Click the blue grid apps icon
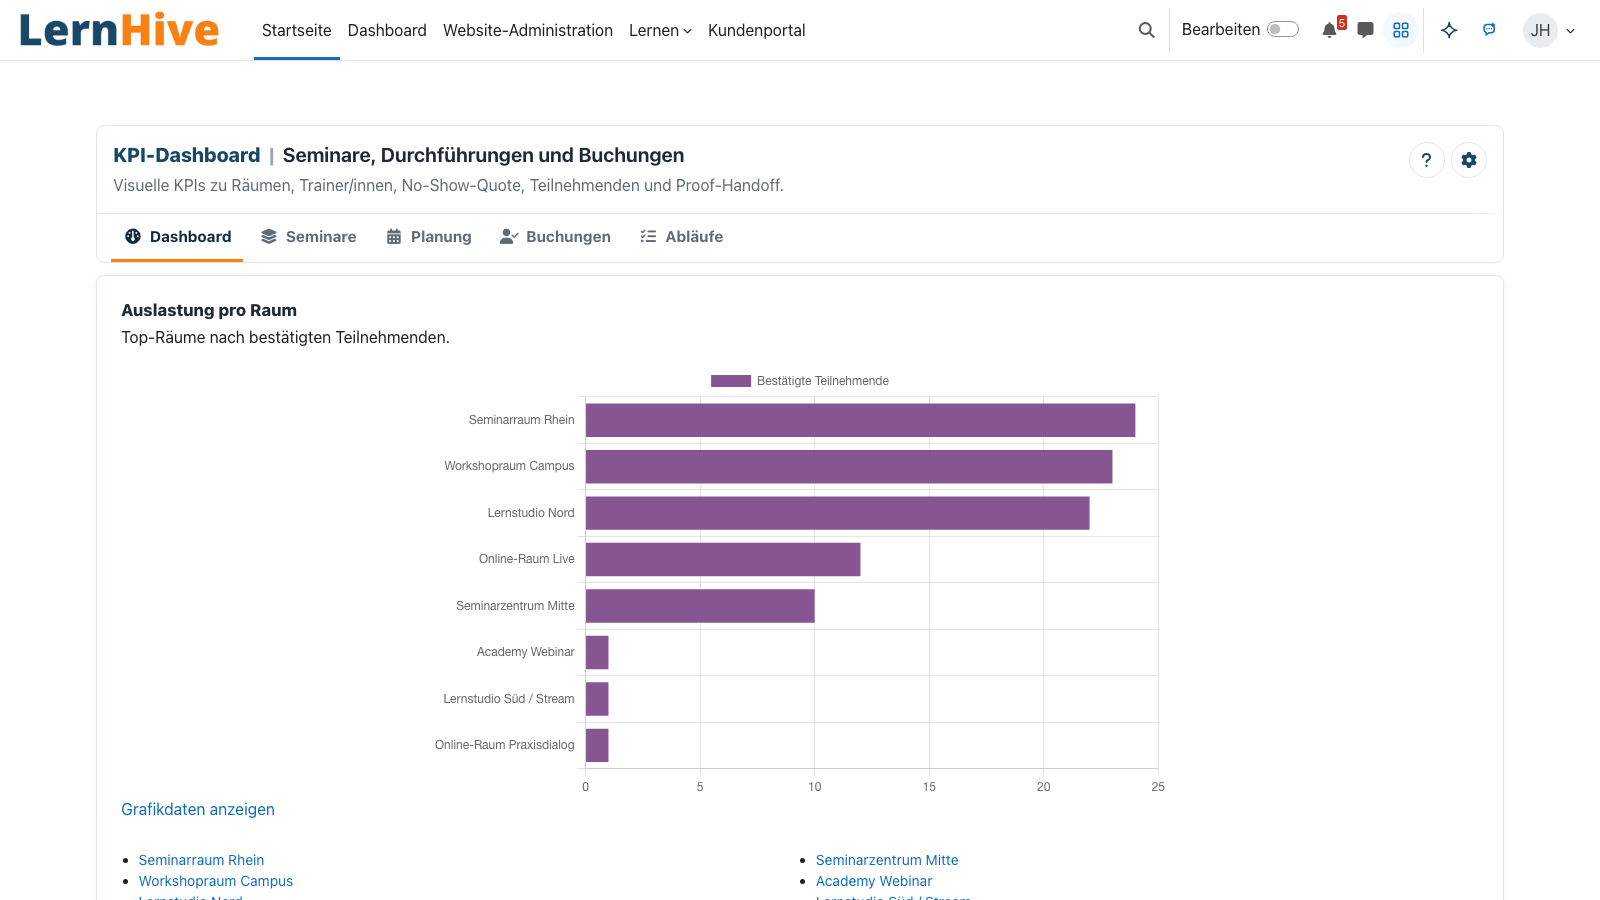Viewport: 1600px width, 900px height. 1401,30
